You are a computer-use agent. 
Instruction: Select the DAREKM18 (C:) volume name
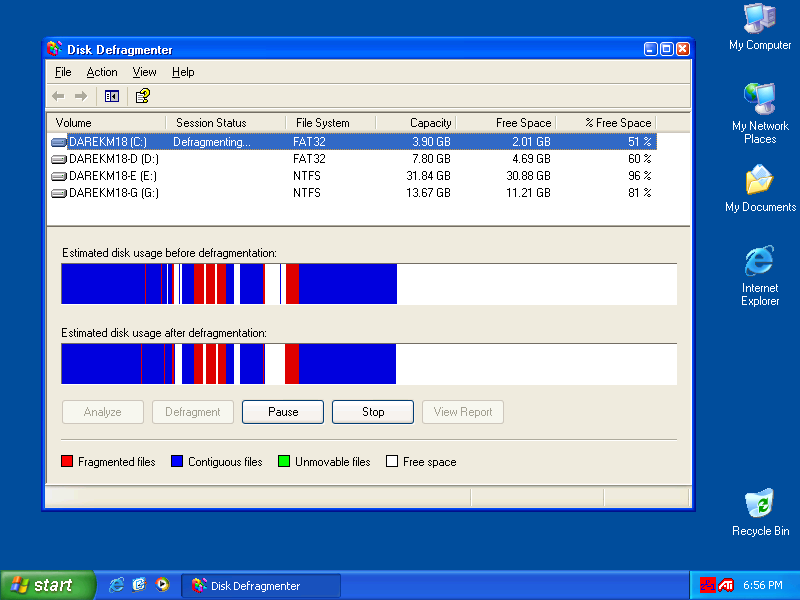(108, 142)
